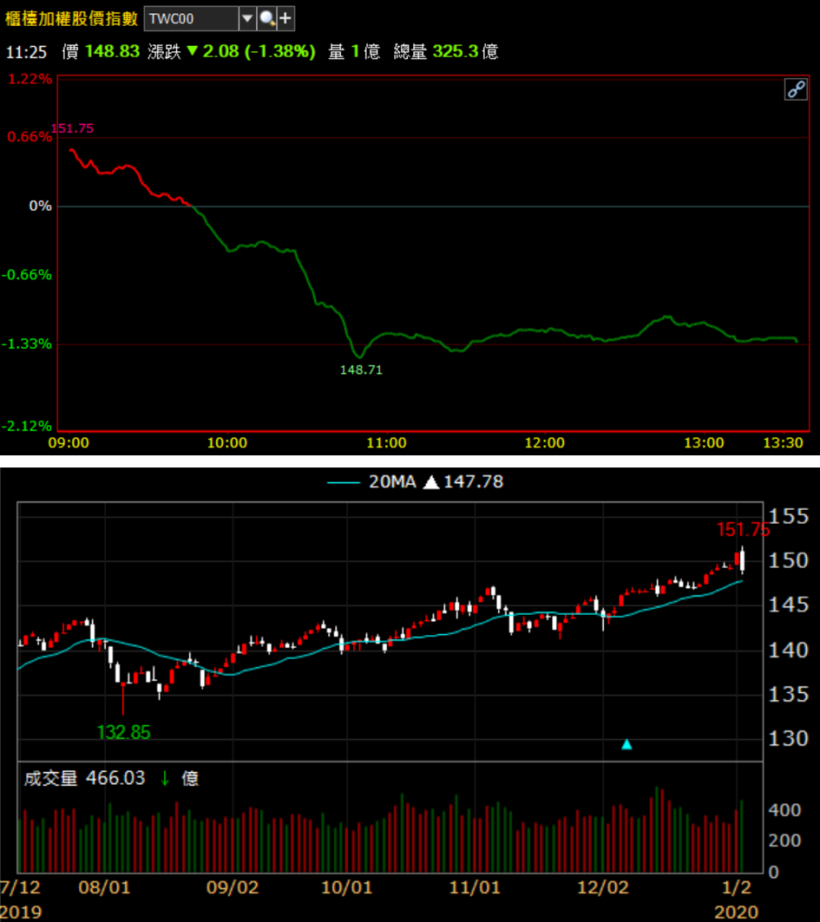Click the chain link icon on intraday chart
The image size is (820, 922).
(796, 90)
